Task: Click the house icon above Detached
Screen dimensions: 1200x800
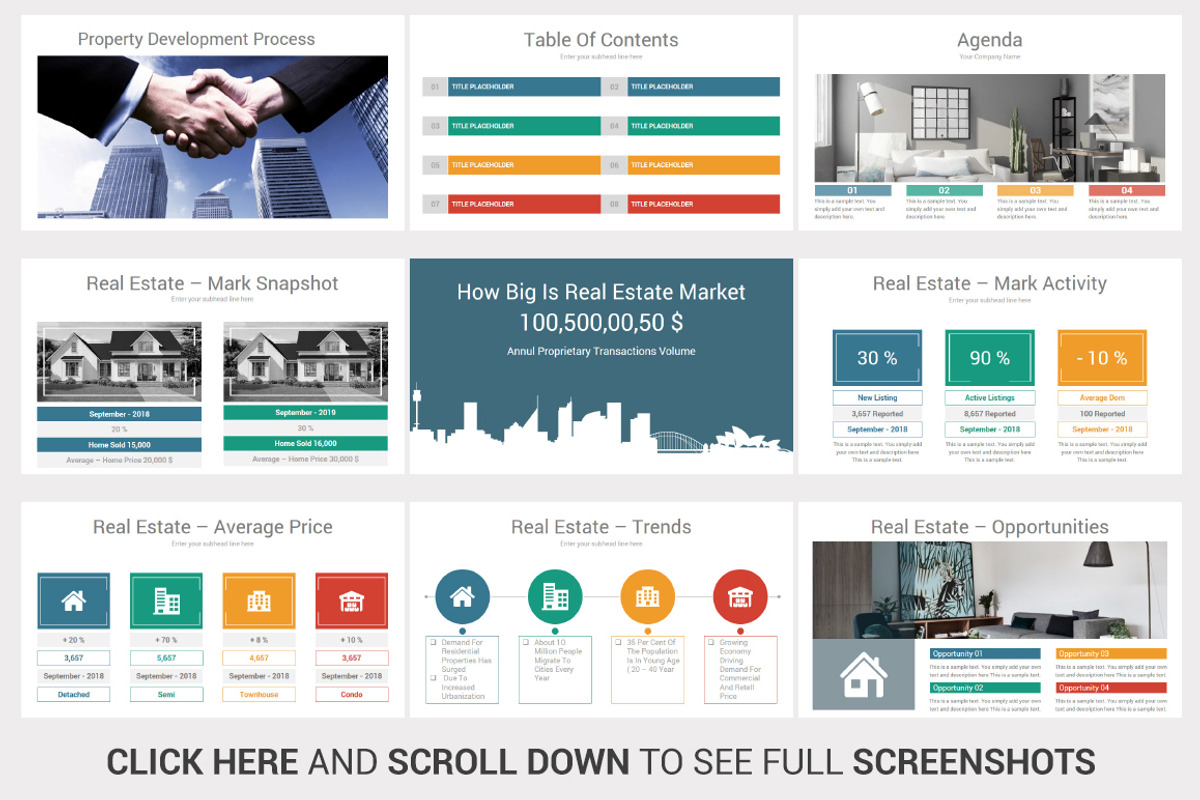Action: pyautogui.click(x=73, y=601)
